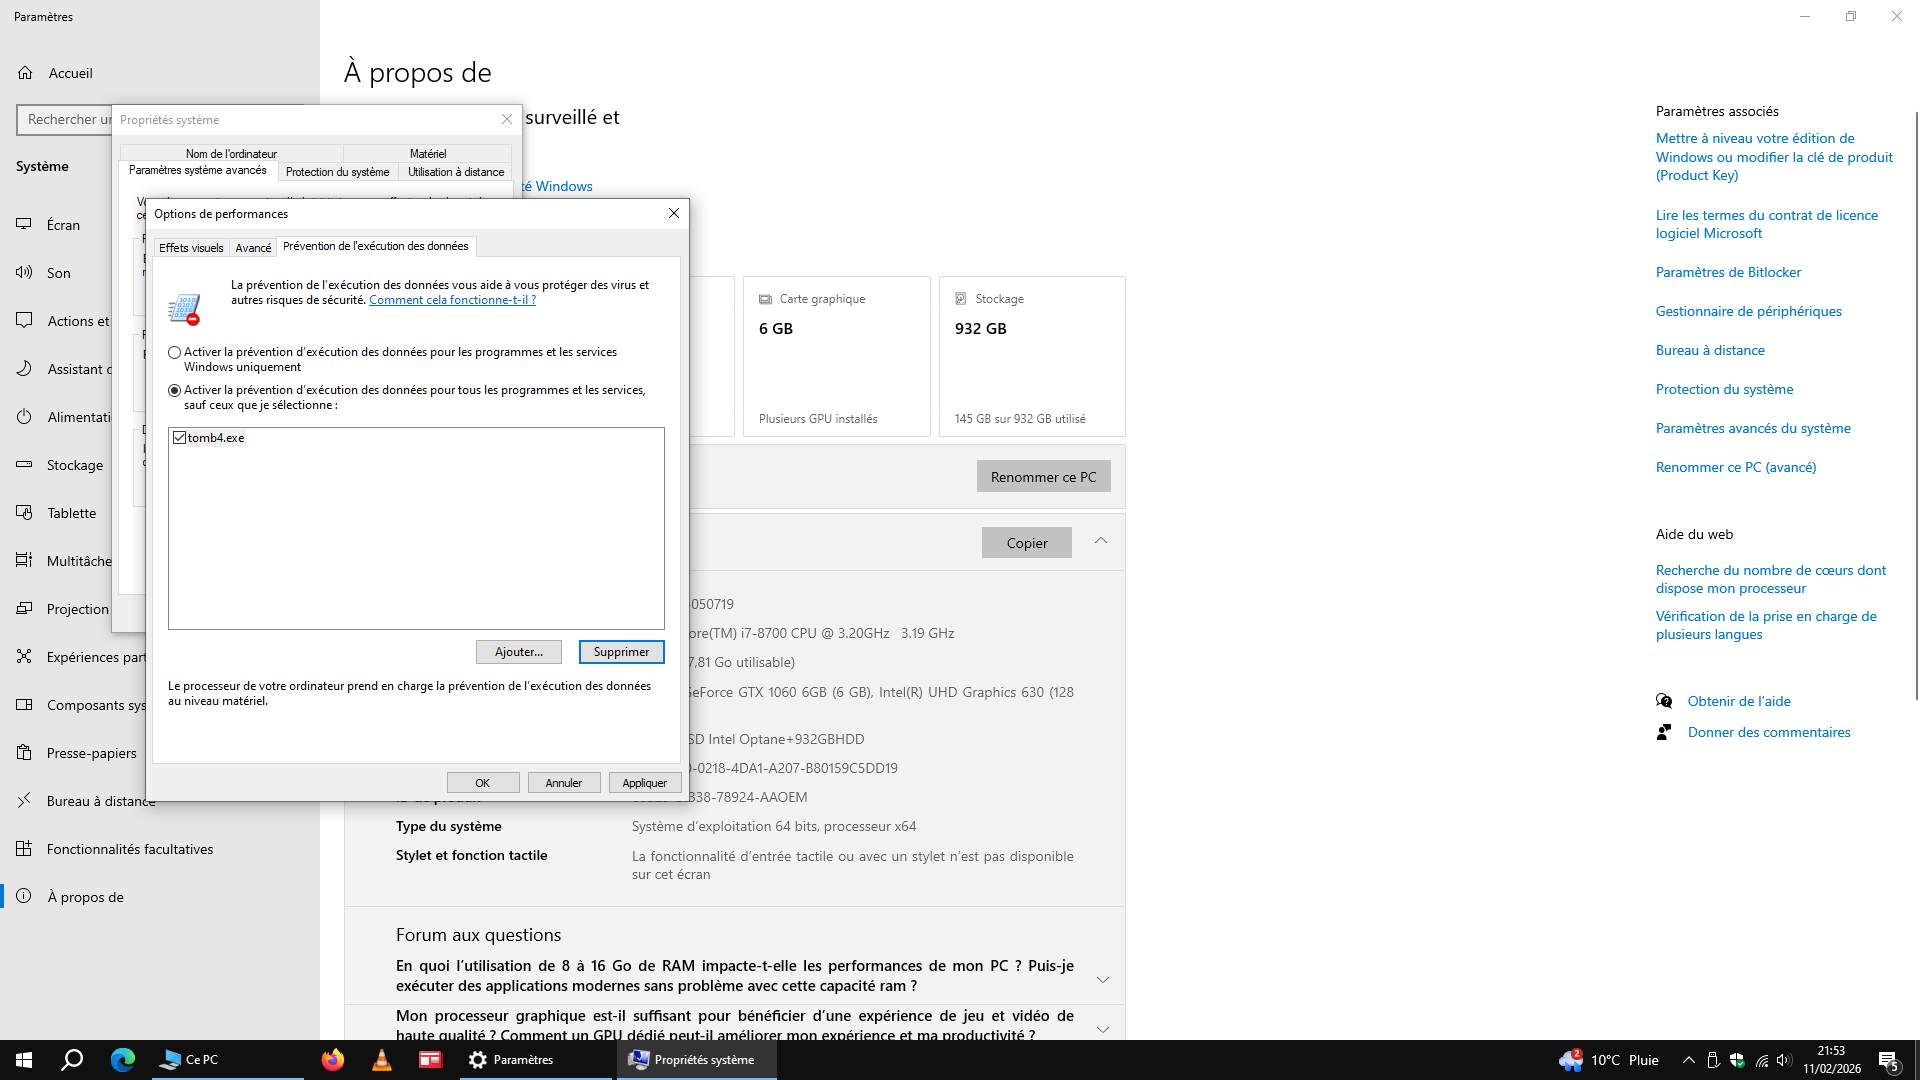
Task: Switch to the Effets visuels tab
Action: (190, 248)
